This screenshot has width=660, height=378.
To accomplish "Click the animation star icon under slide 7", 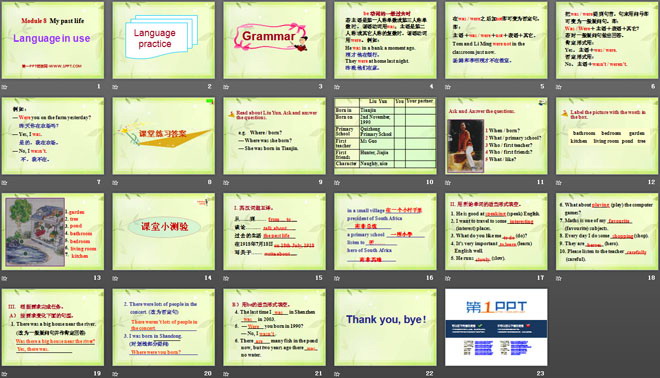I will coord(5,182).
